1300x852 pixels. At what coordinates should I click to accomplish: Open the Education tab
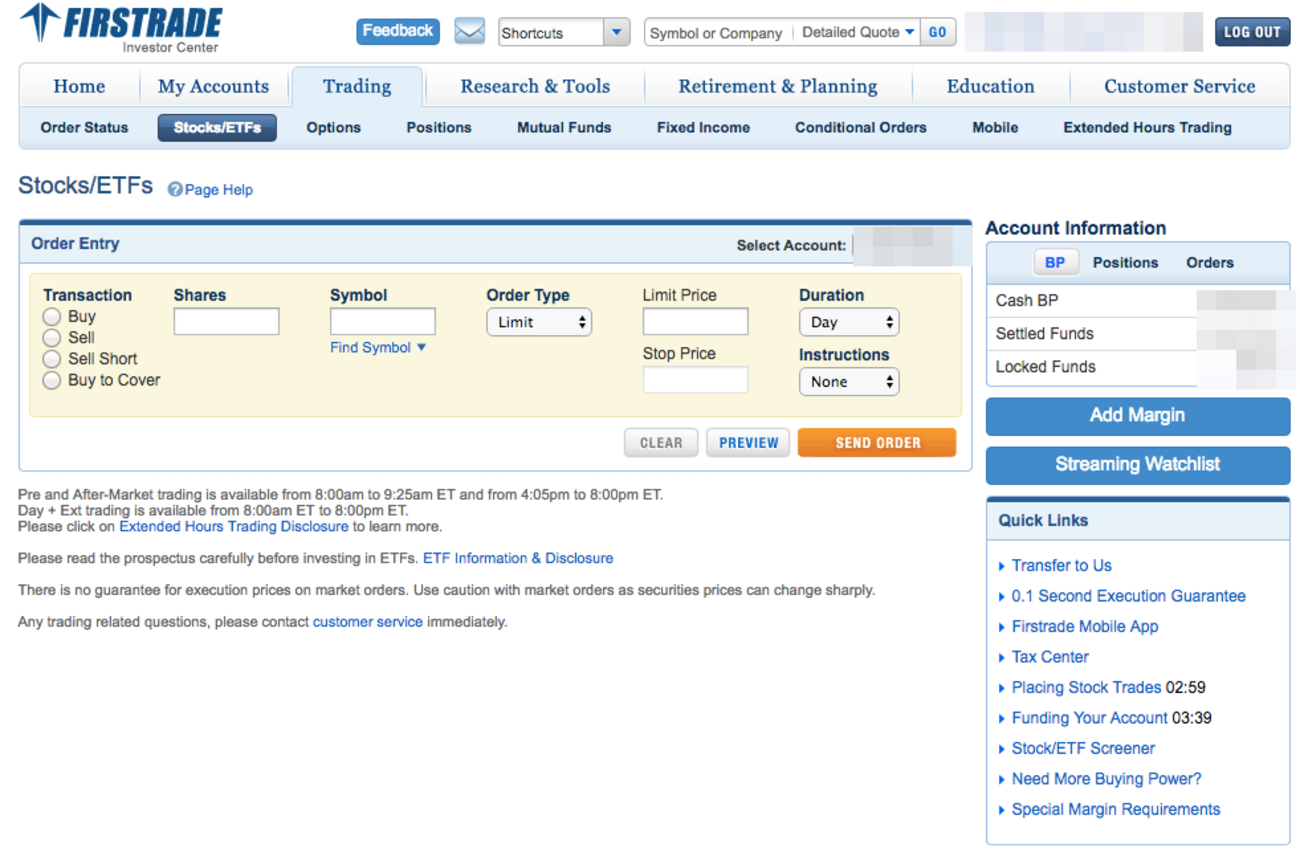991,86
